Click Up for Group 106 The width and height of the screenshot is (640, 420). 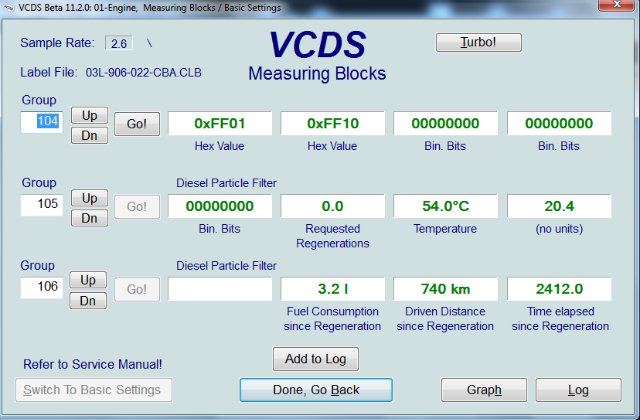click(88, 280)
